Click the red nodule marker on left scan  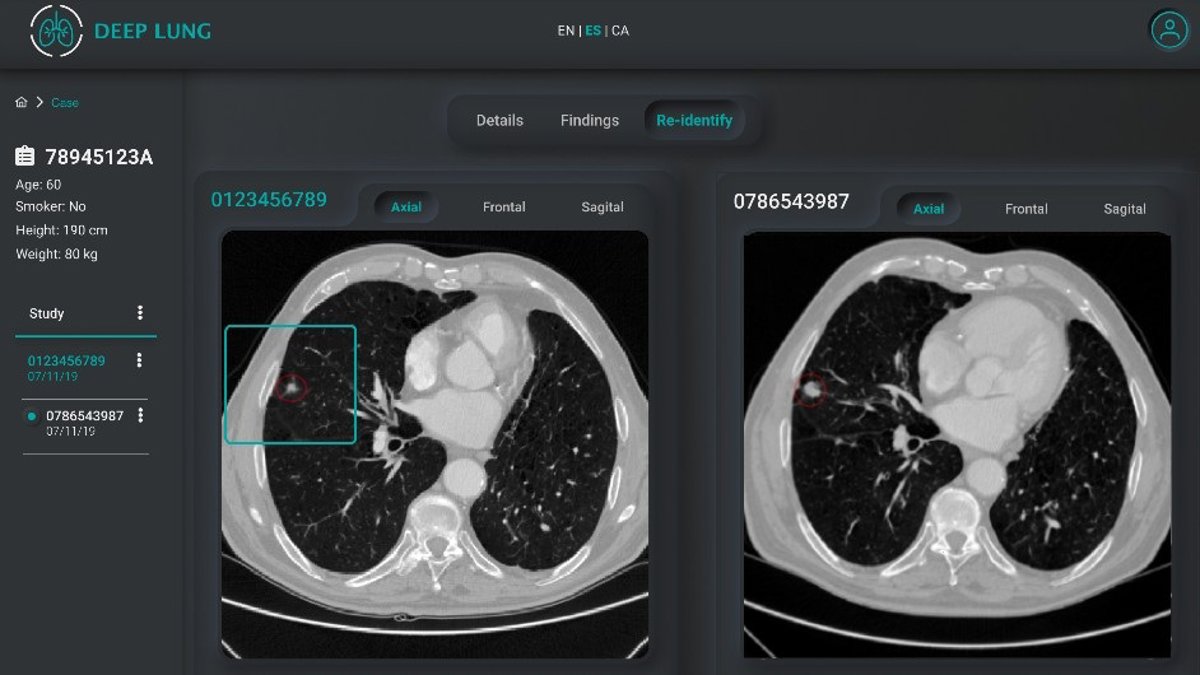coord(291,386)
